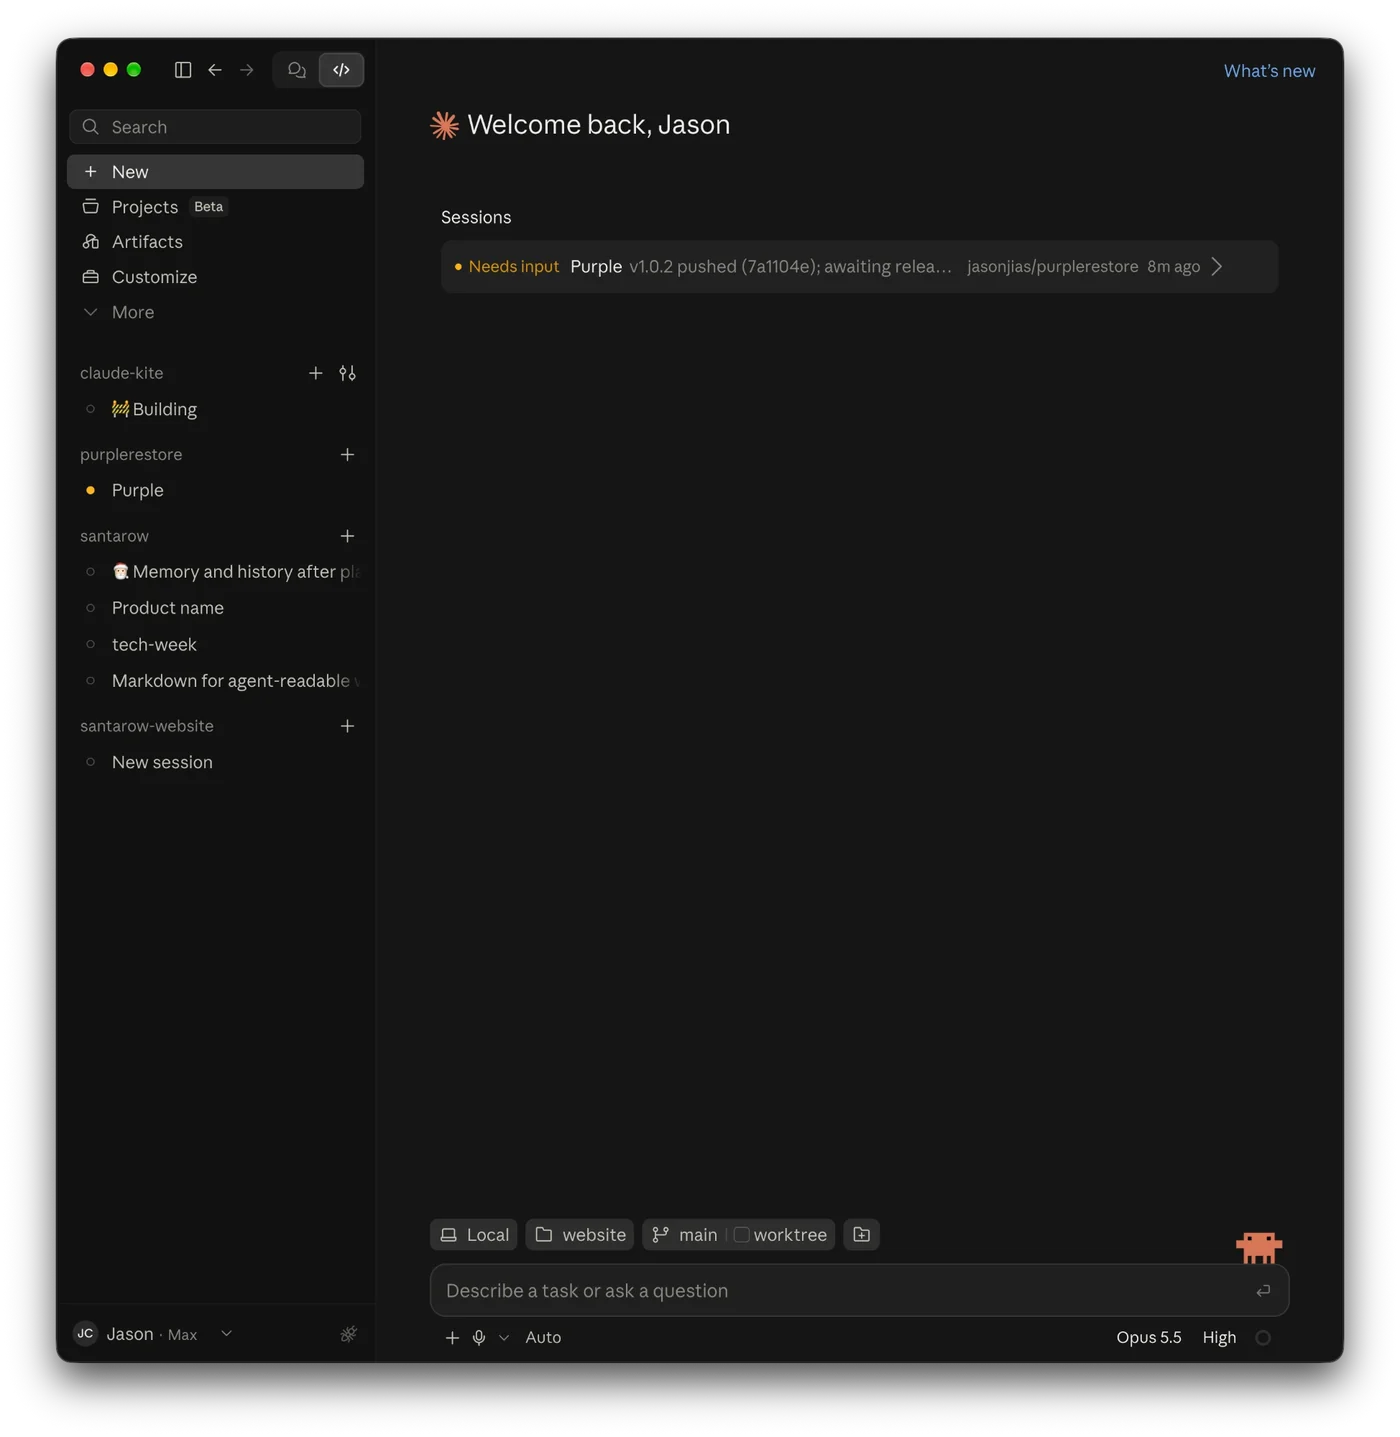The width and height of the screenshot is (1400, 1437).
Task: Open the microphone options chevron
Action: pos(504,1338)
